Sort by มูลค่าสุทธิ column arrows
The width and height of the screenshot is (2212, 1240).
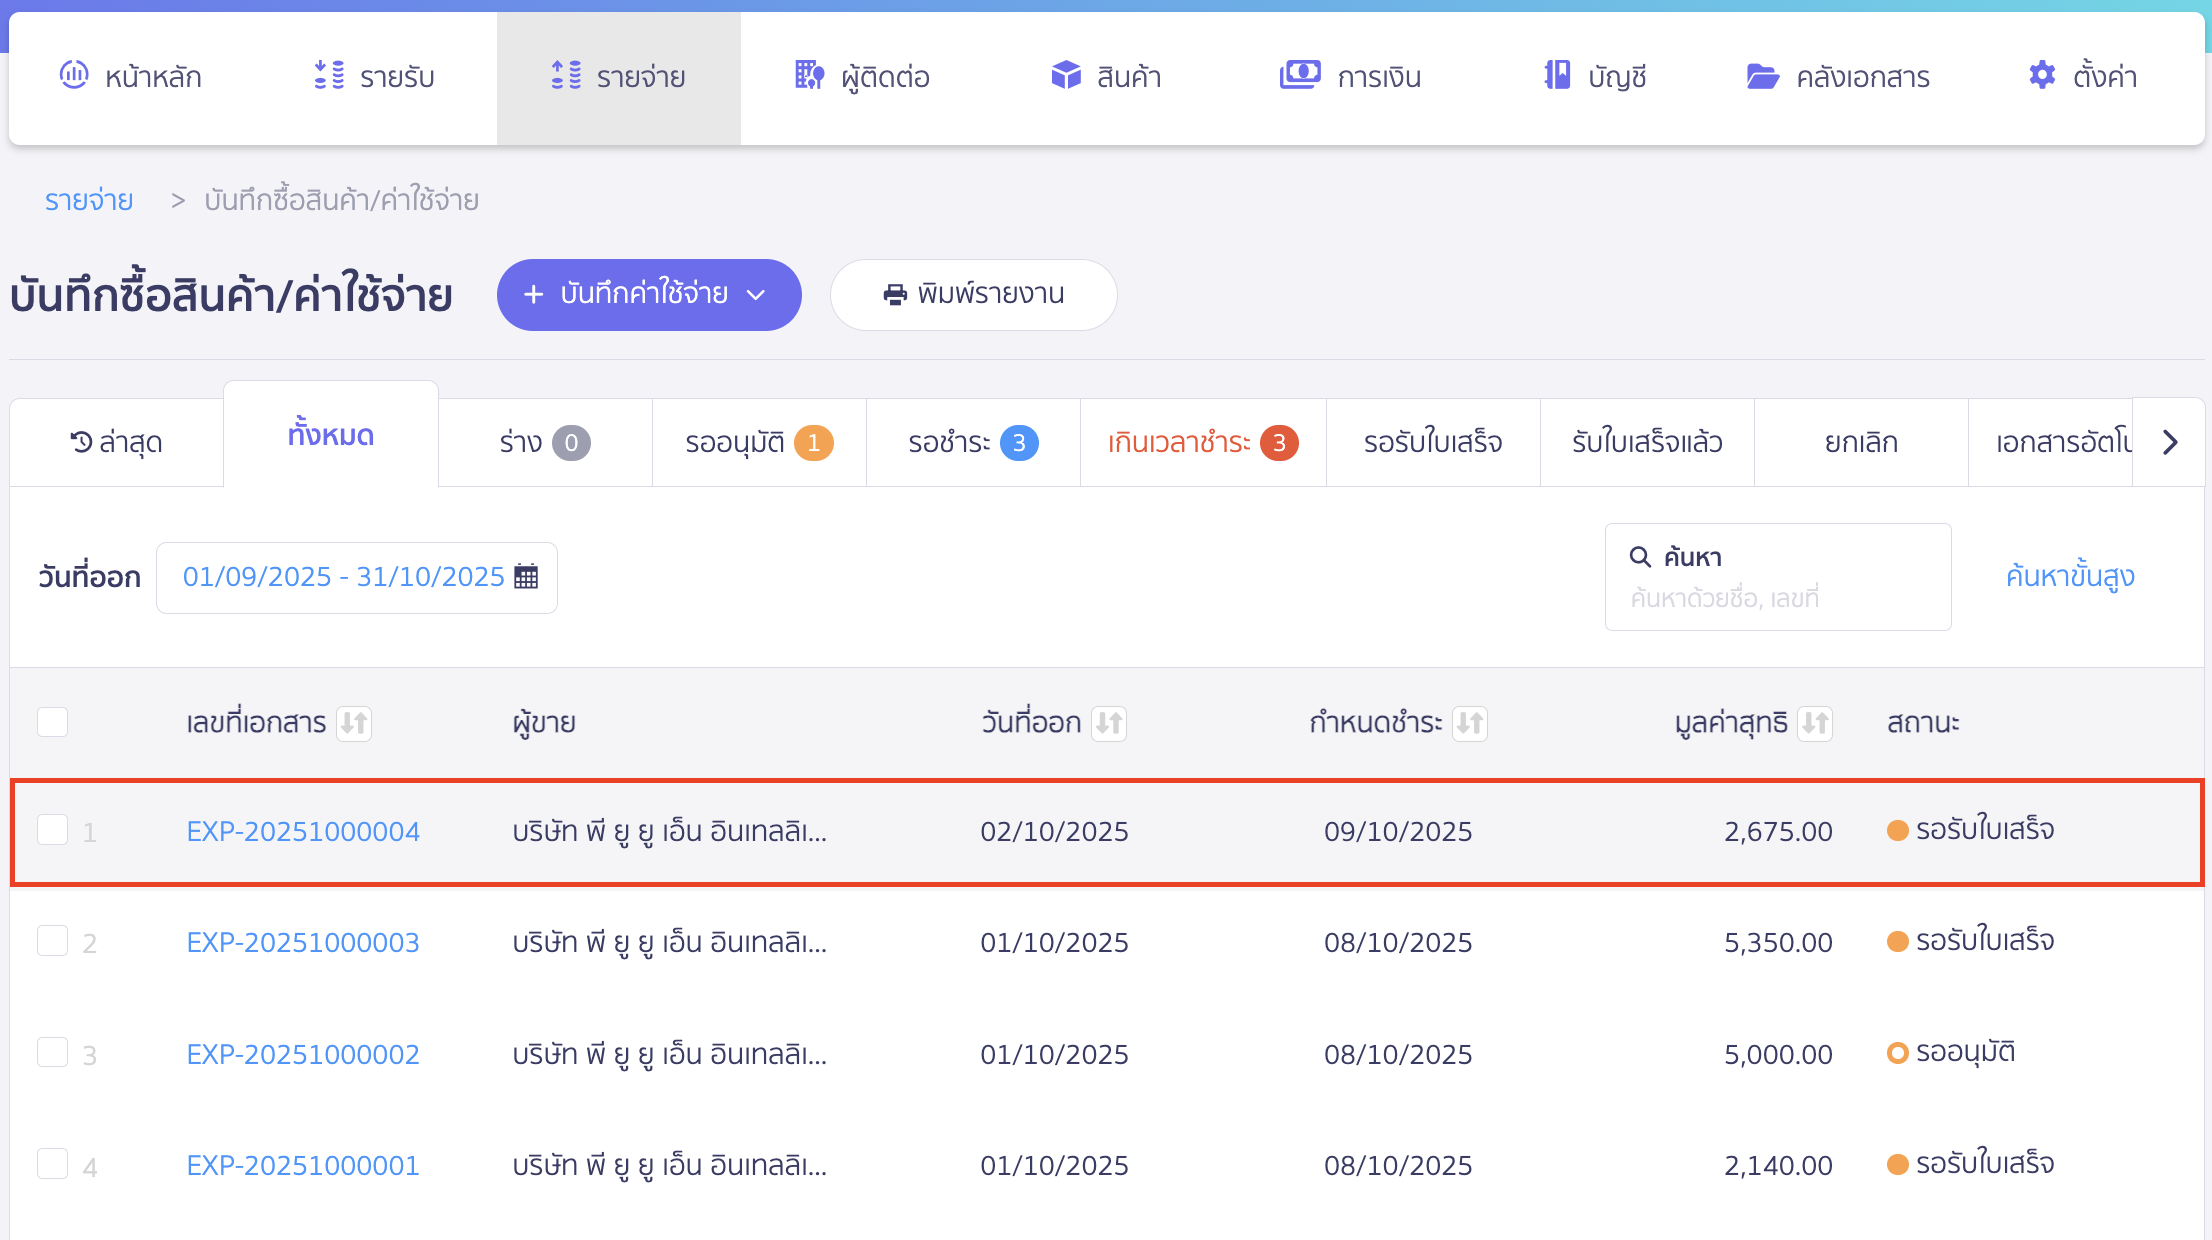[x=1814, y=723]
